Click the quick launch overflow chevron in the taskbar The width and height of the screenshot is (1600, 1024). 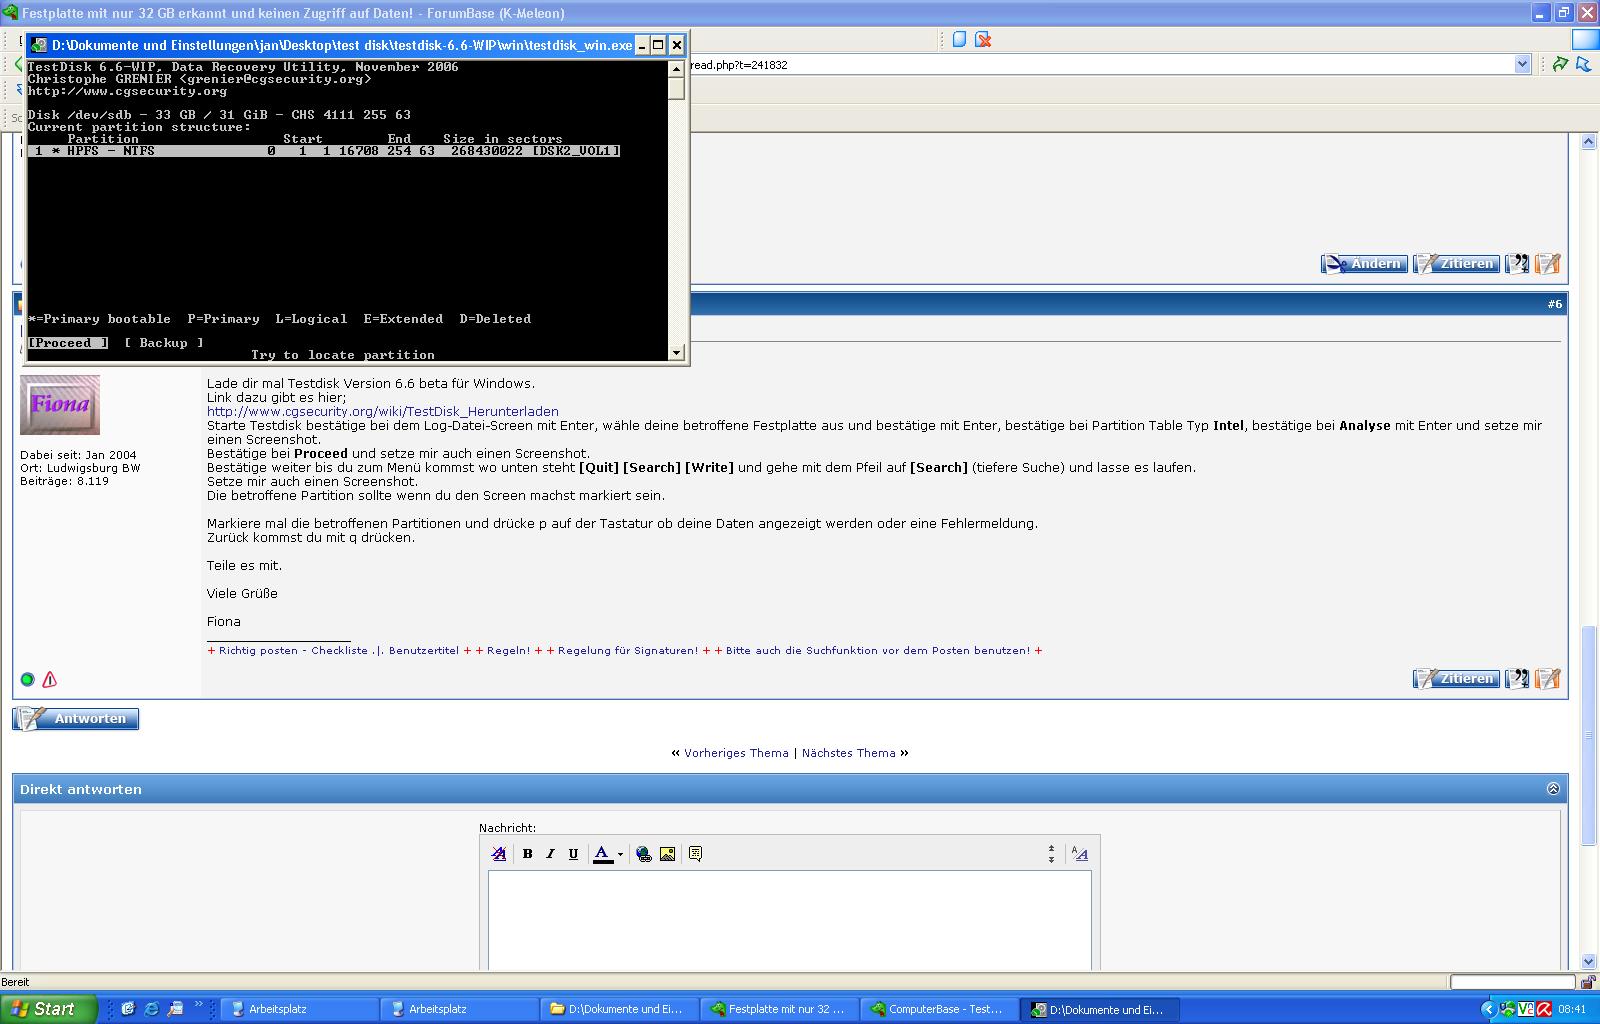coord(198,1005)
